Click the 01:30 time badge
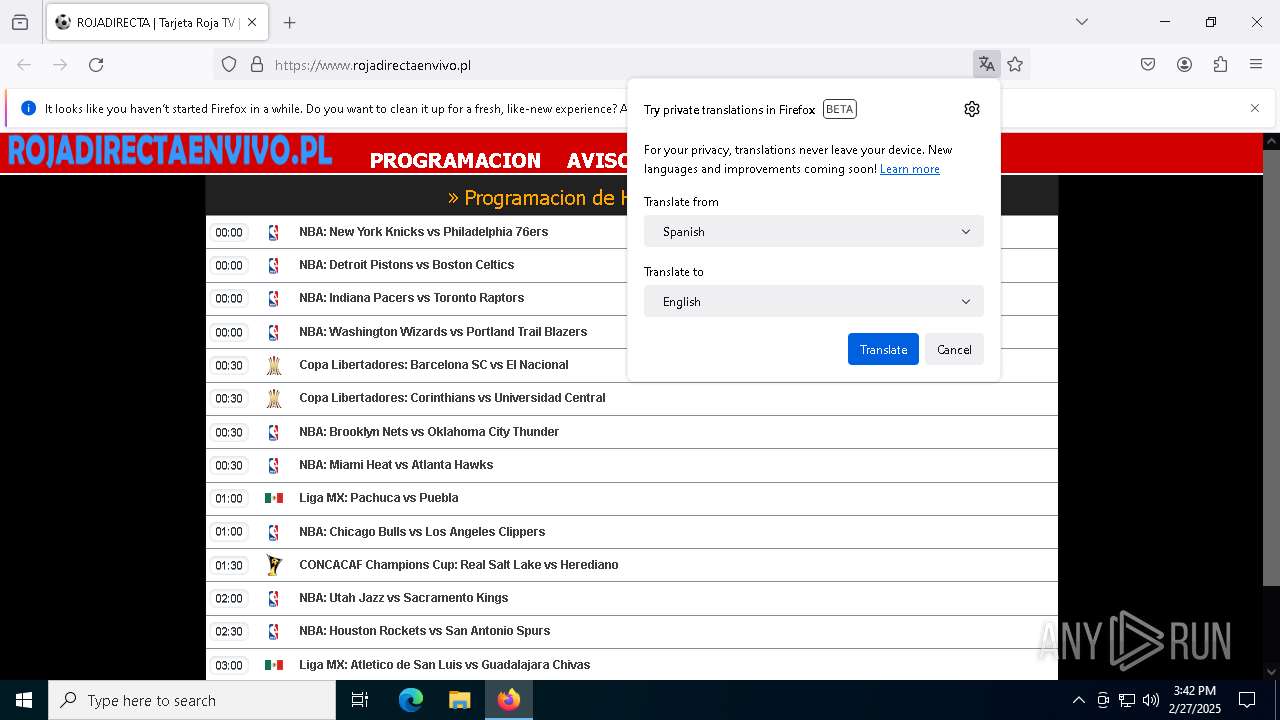 click(229, 565)
